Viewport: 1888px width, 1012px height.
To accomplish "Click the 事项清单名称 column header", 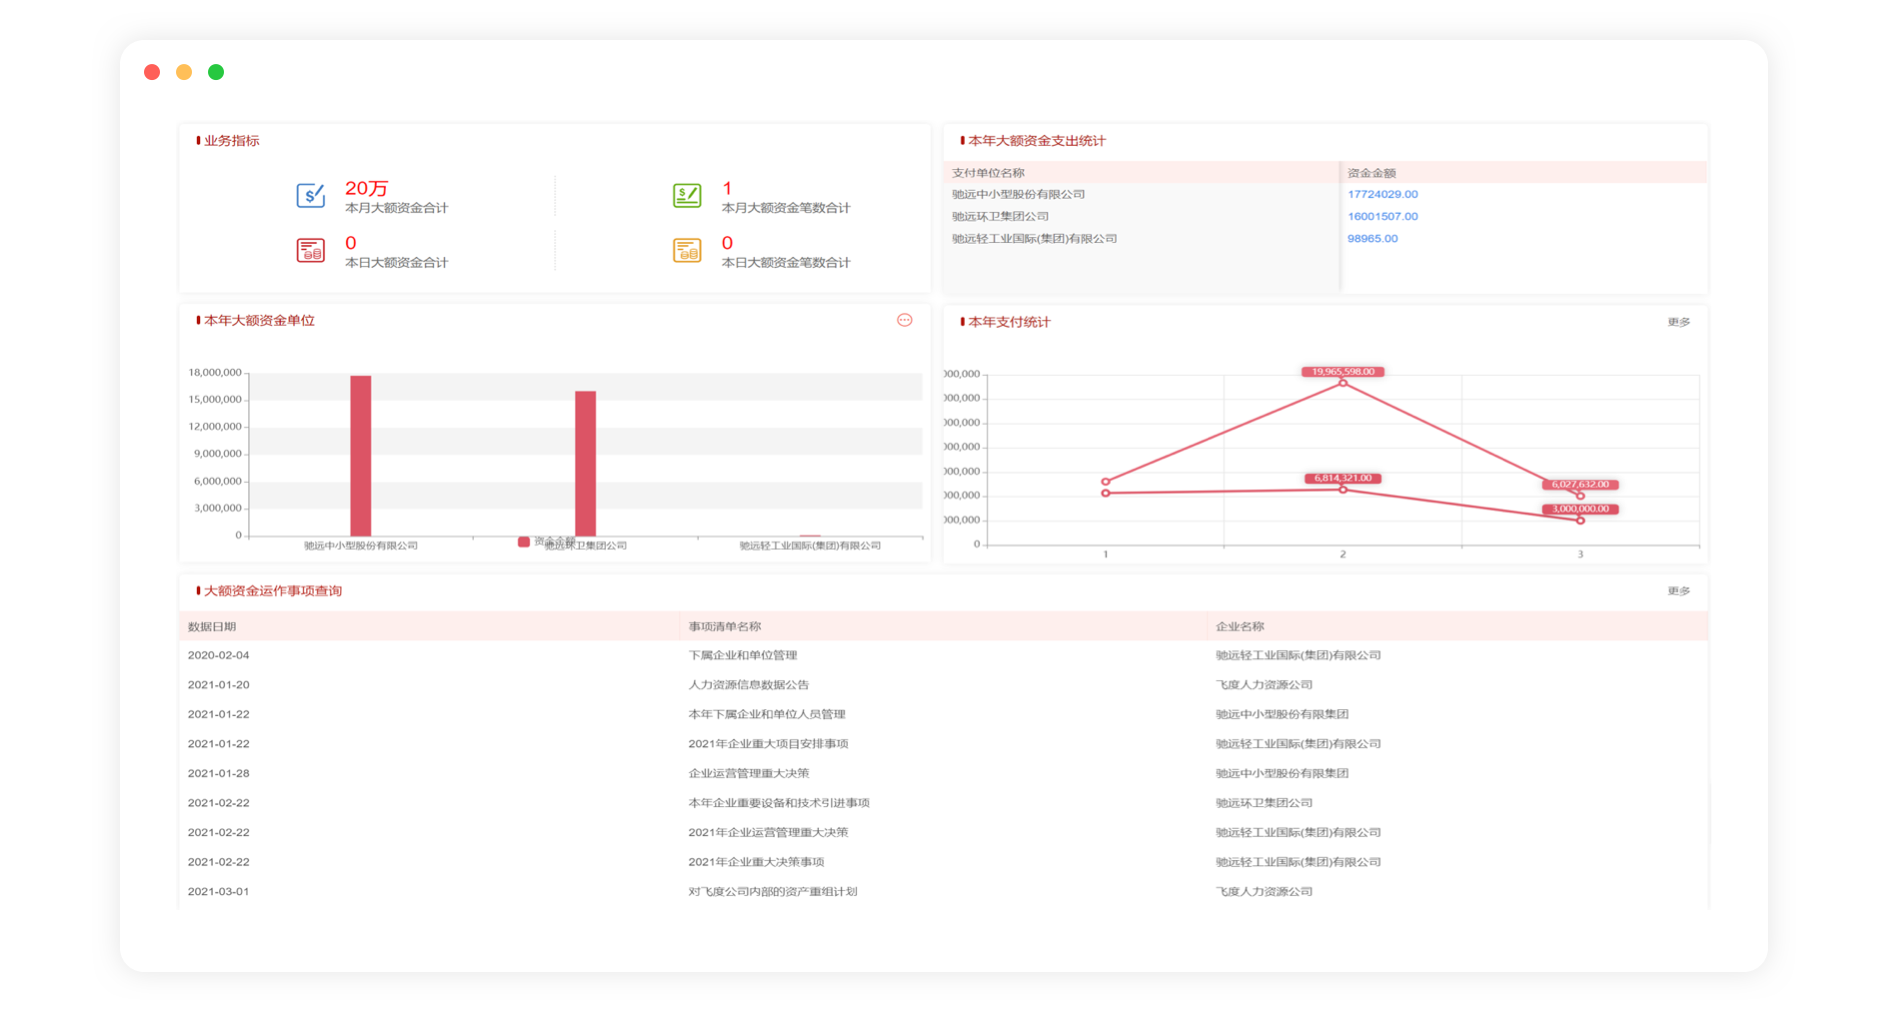I will coord(724,627).
